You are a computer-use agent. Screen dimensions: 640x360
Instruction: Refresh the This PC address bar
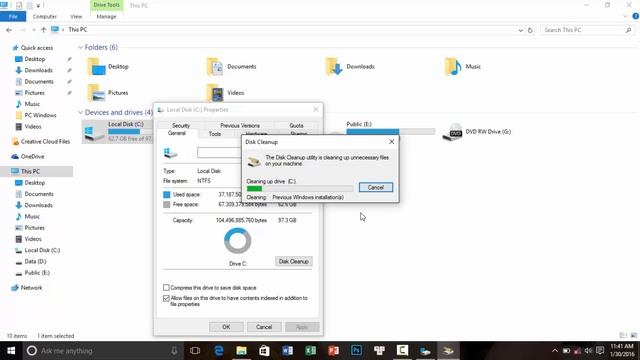point(530,30)
